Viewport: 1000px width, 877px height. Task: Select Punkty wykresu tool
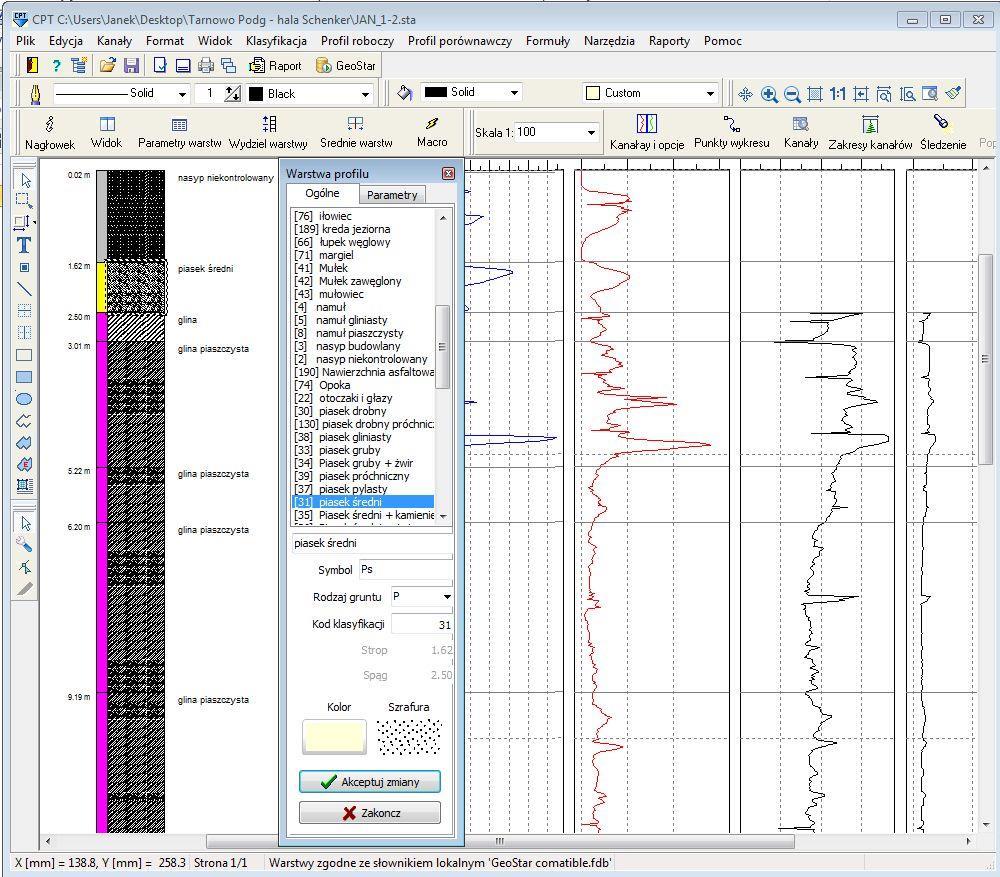click(732, 132)
